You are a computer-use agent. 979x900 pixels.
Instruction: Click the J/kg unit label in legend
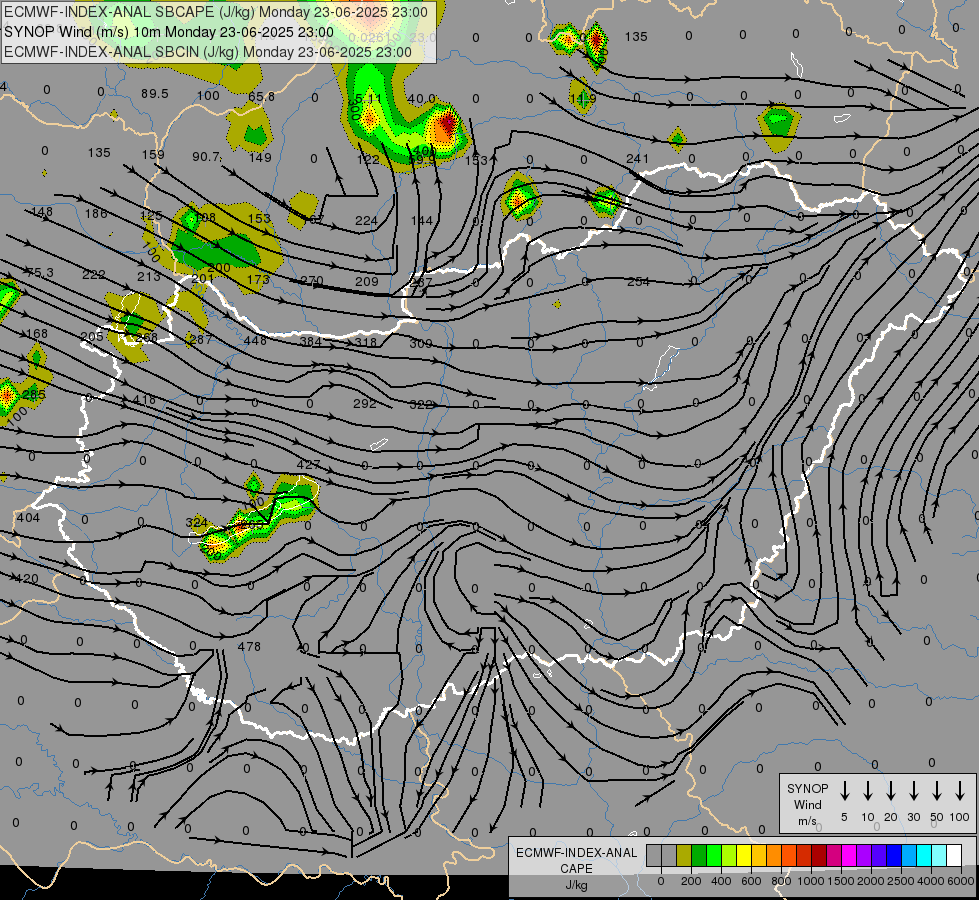[x=576, y=885]
